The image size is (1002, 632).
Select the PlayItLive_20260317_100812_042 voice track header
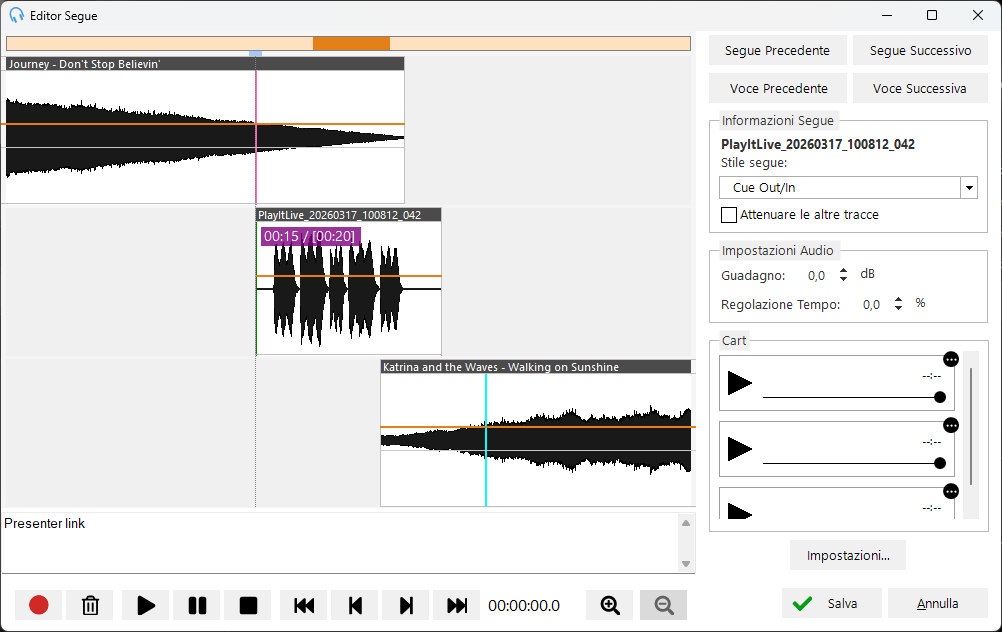click(348, 215)
